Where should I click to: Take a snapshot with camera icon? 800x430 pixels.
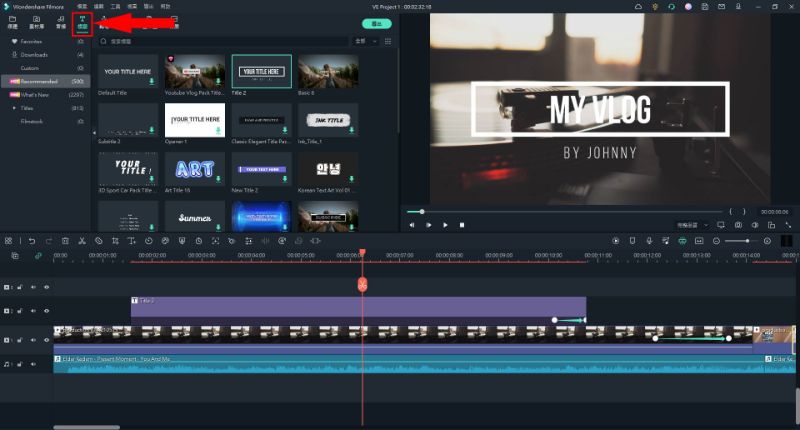(738, 225)
